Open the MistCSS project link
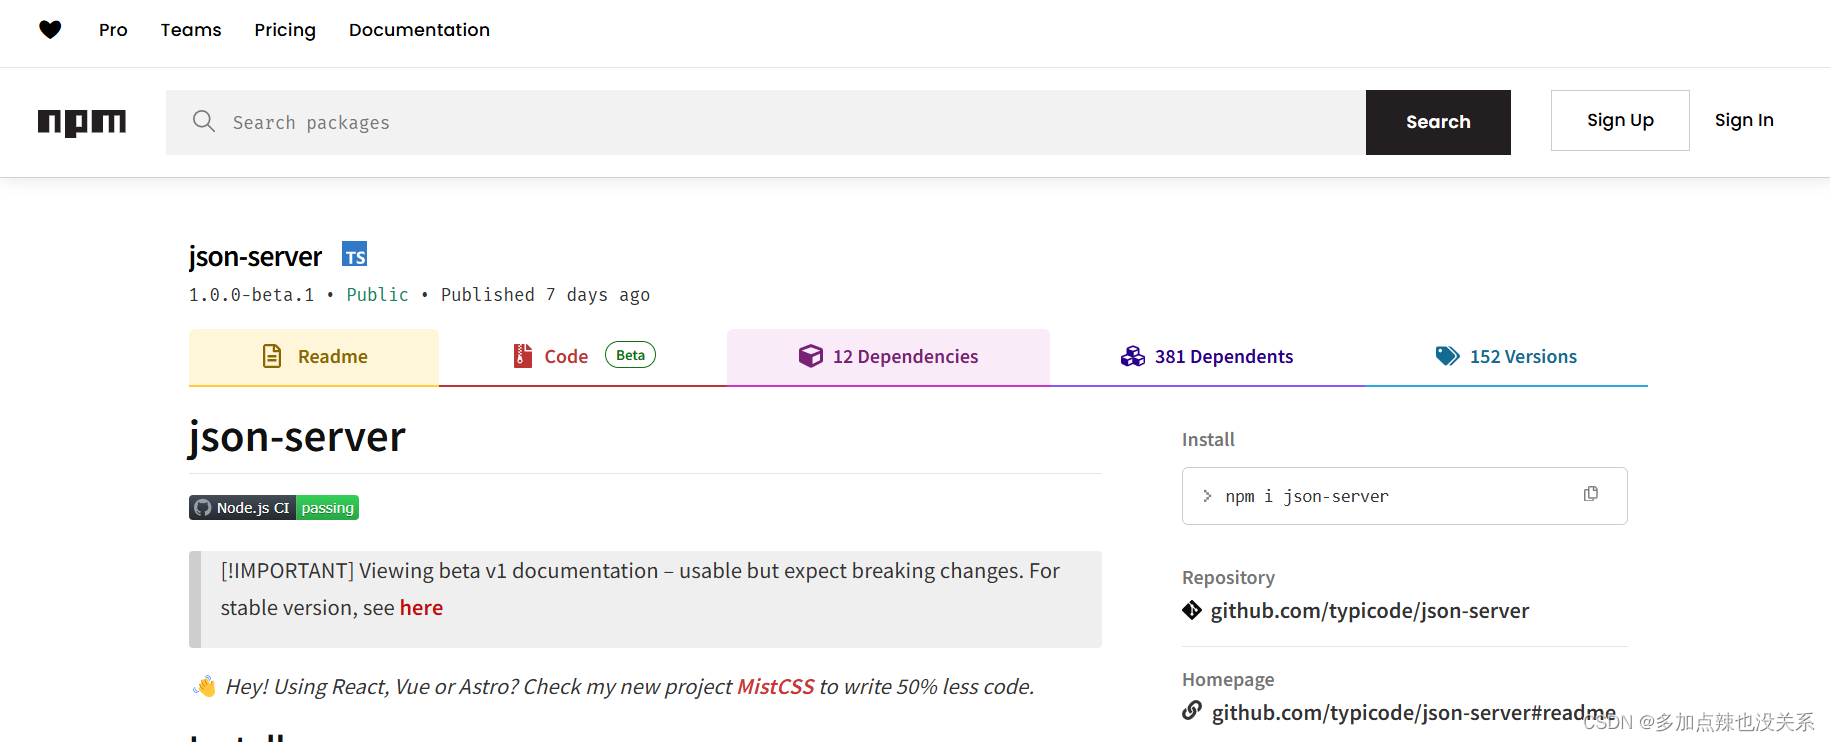Screen dimensions: 1830x742 [775, 687]
